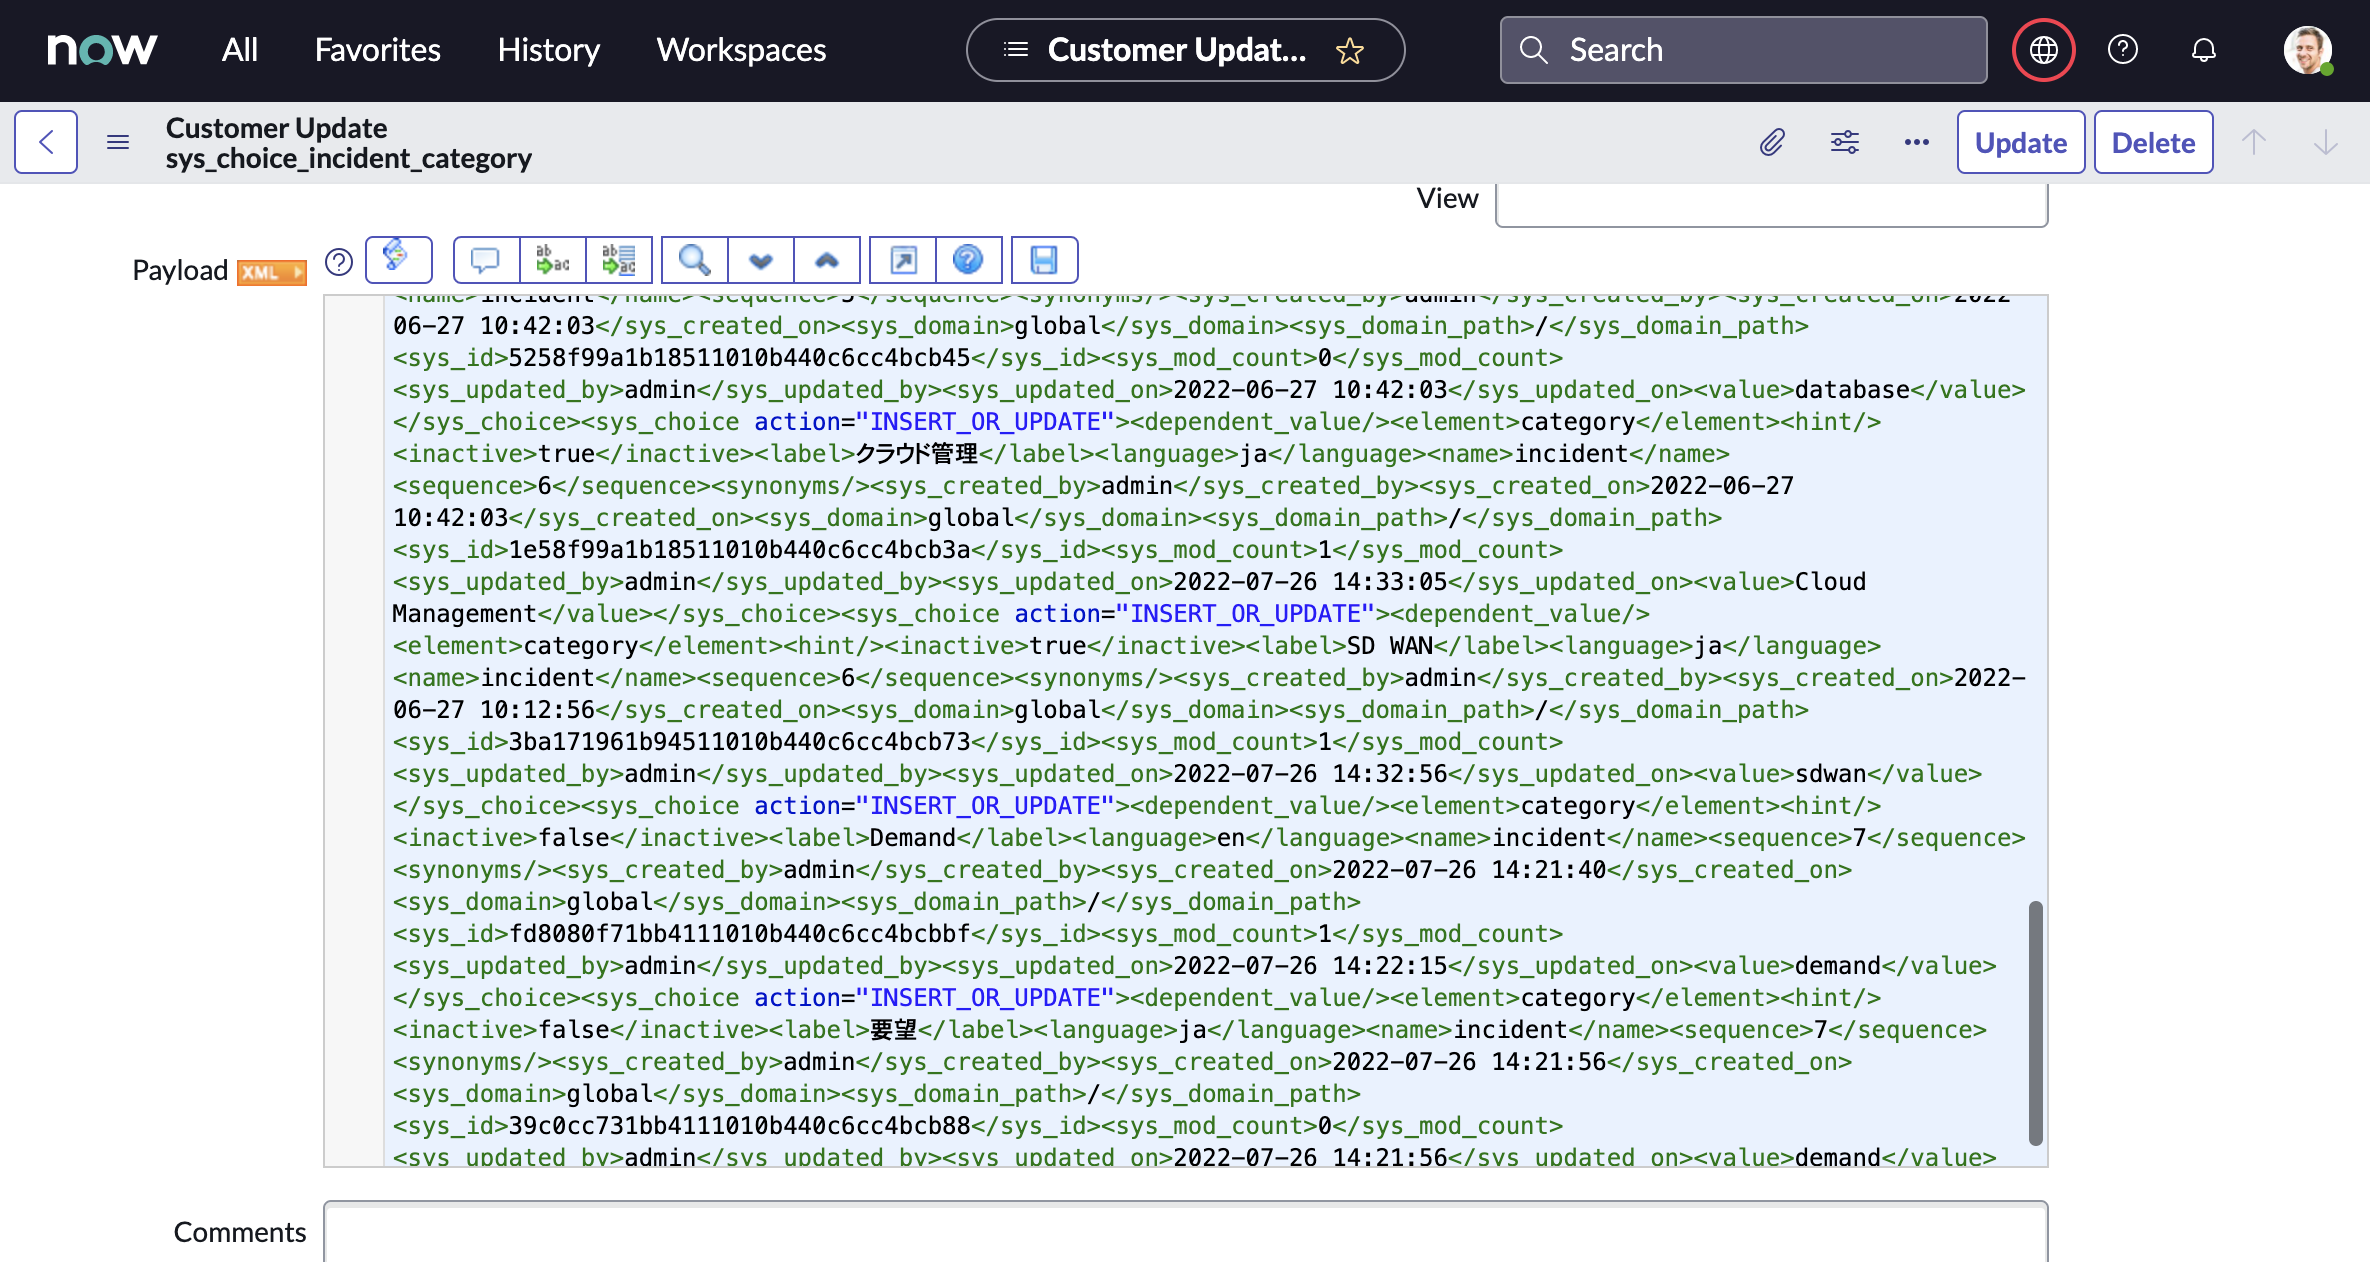Open editor help blue question icon
Screen dimensions: 2370x1262
968,260
